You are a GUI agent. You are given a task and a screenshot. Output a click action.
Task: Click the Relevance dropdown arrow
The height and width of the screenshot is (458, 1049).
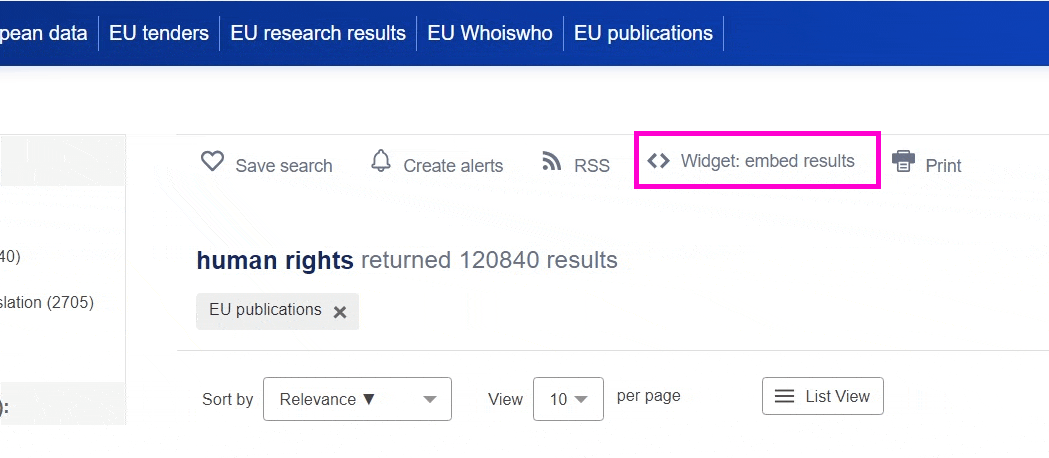430,400
